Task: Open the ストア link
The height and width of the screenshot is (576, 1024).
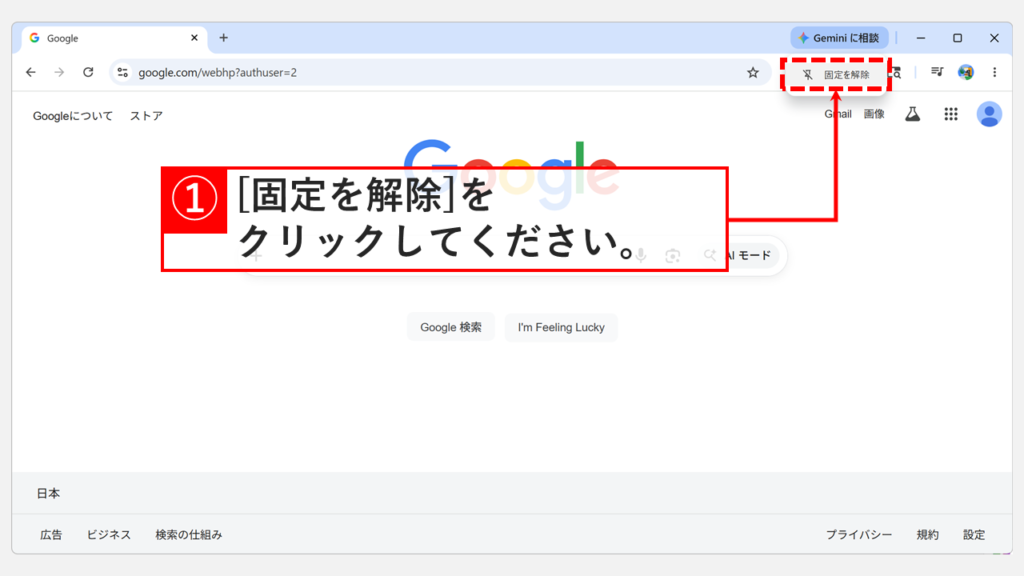Action: pos(146,116)
